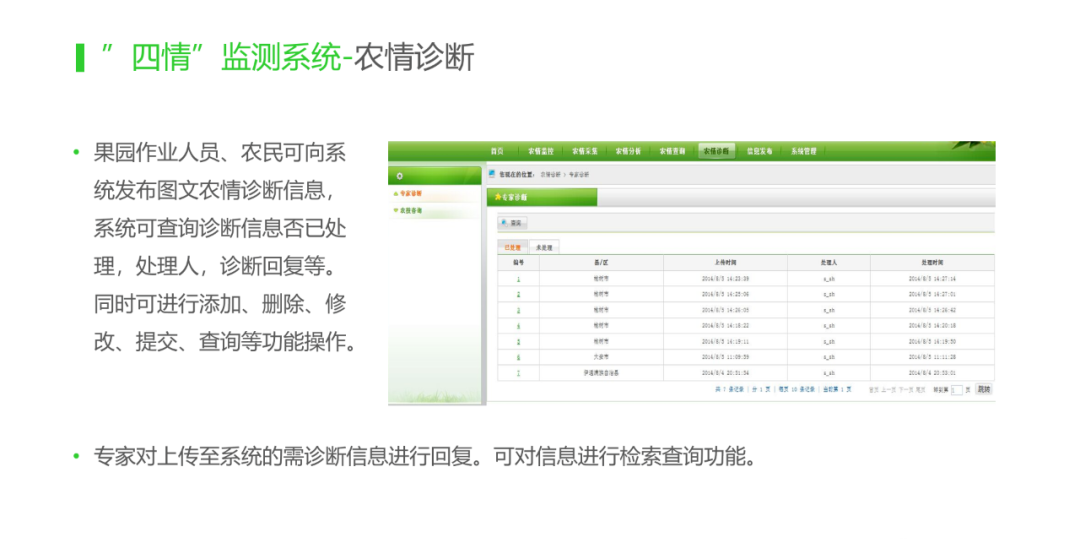Click the location icon in the breadcrumb bar
Image resolution: width=1080 pixels, height=539 pixels.
(491, 173)
